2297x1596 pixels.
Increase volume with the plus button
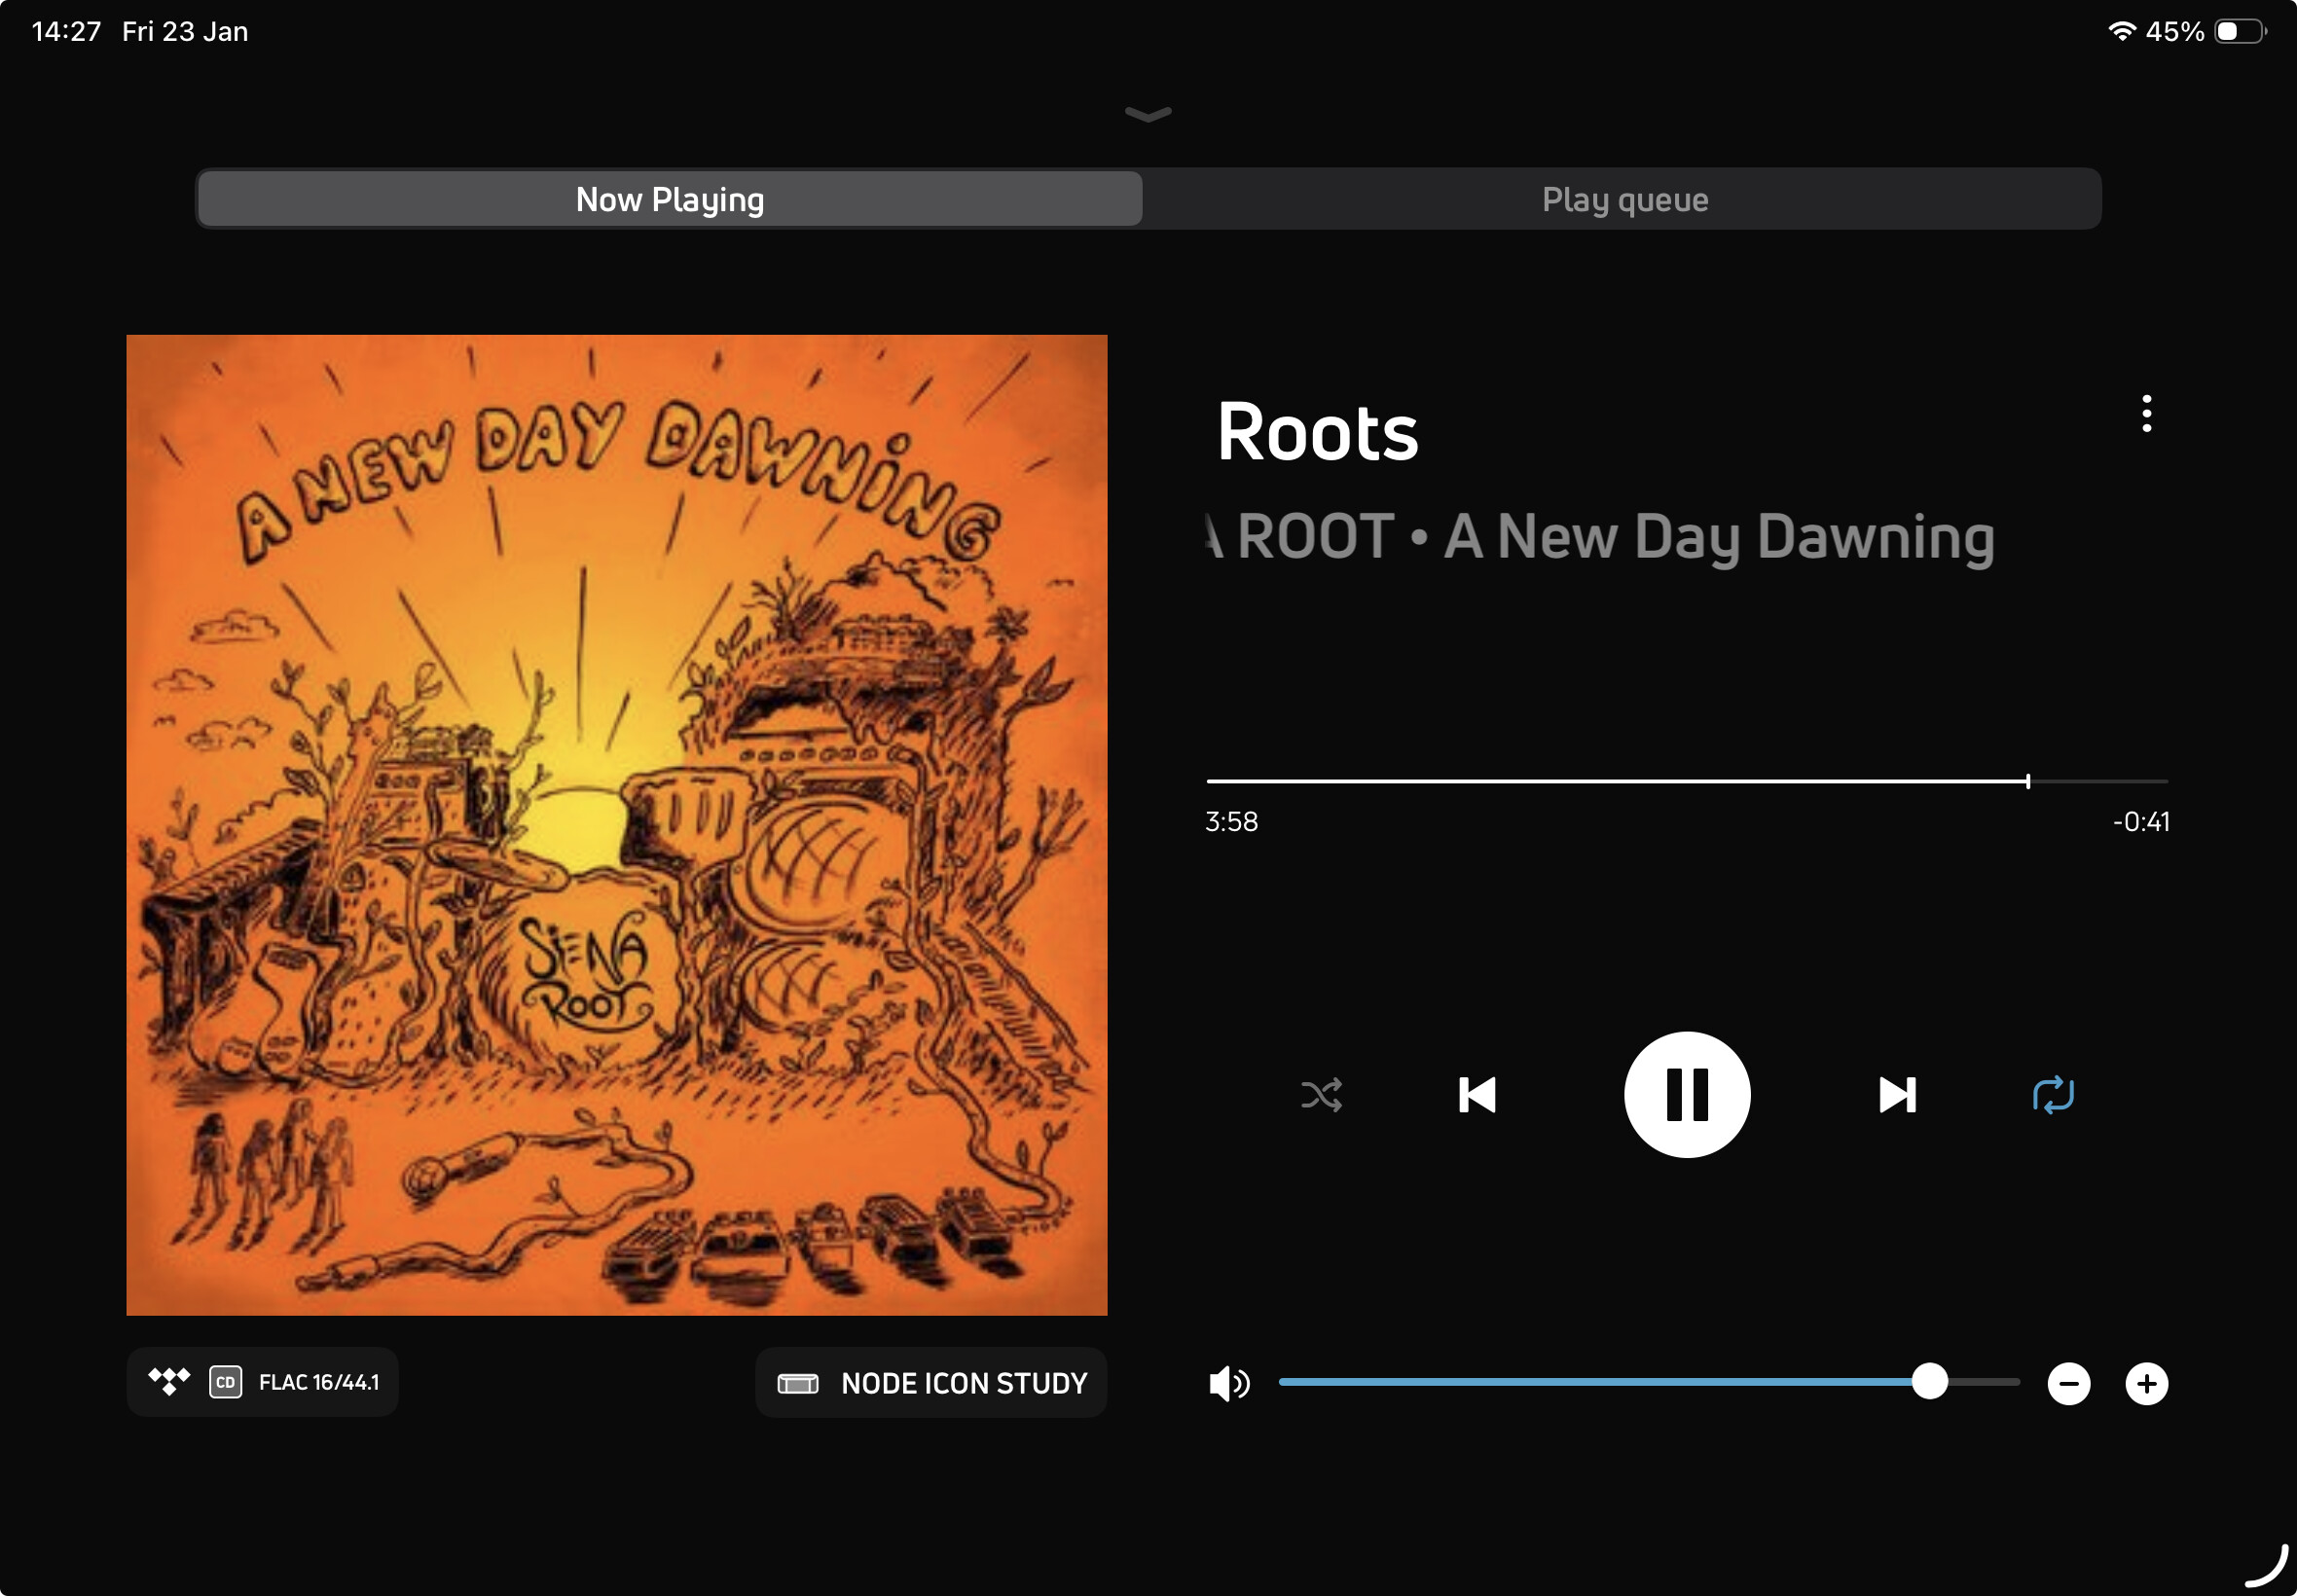(x=2146, y=1384)
